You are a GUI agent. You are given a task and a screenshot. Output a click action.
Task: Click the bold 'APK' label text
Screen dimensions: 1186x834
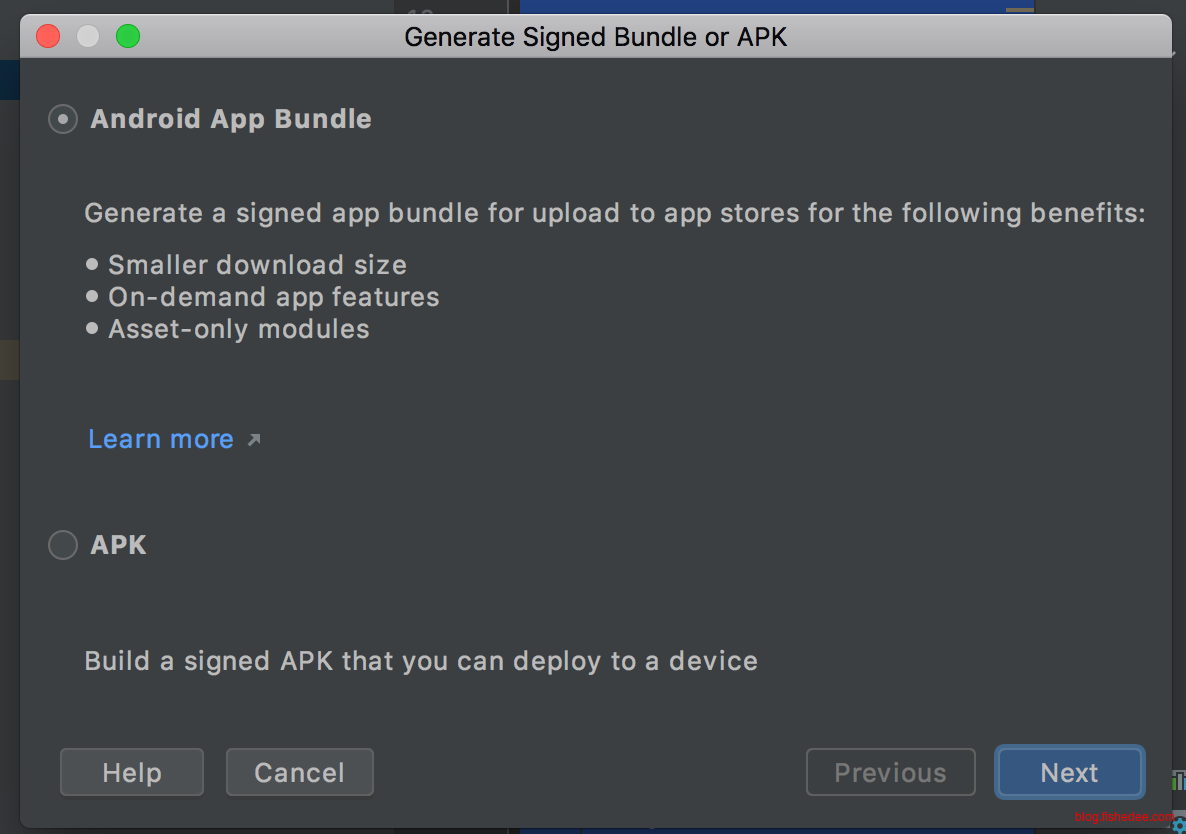point(119,545)
